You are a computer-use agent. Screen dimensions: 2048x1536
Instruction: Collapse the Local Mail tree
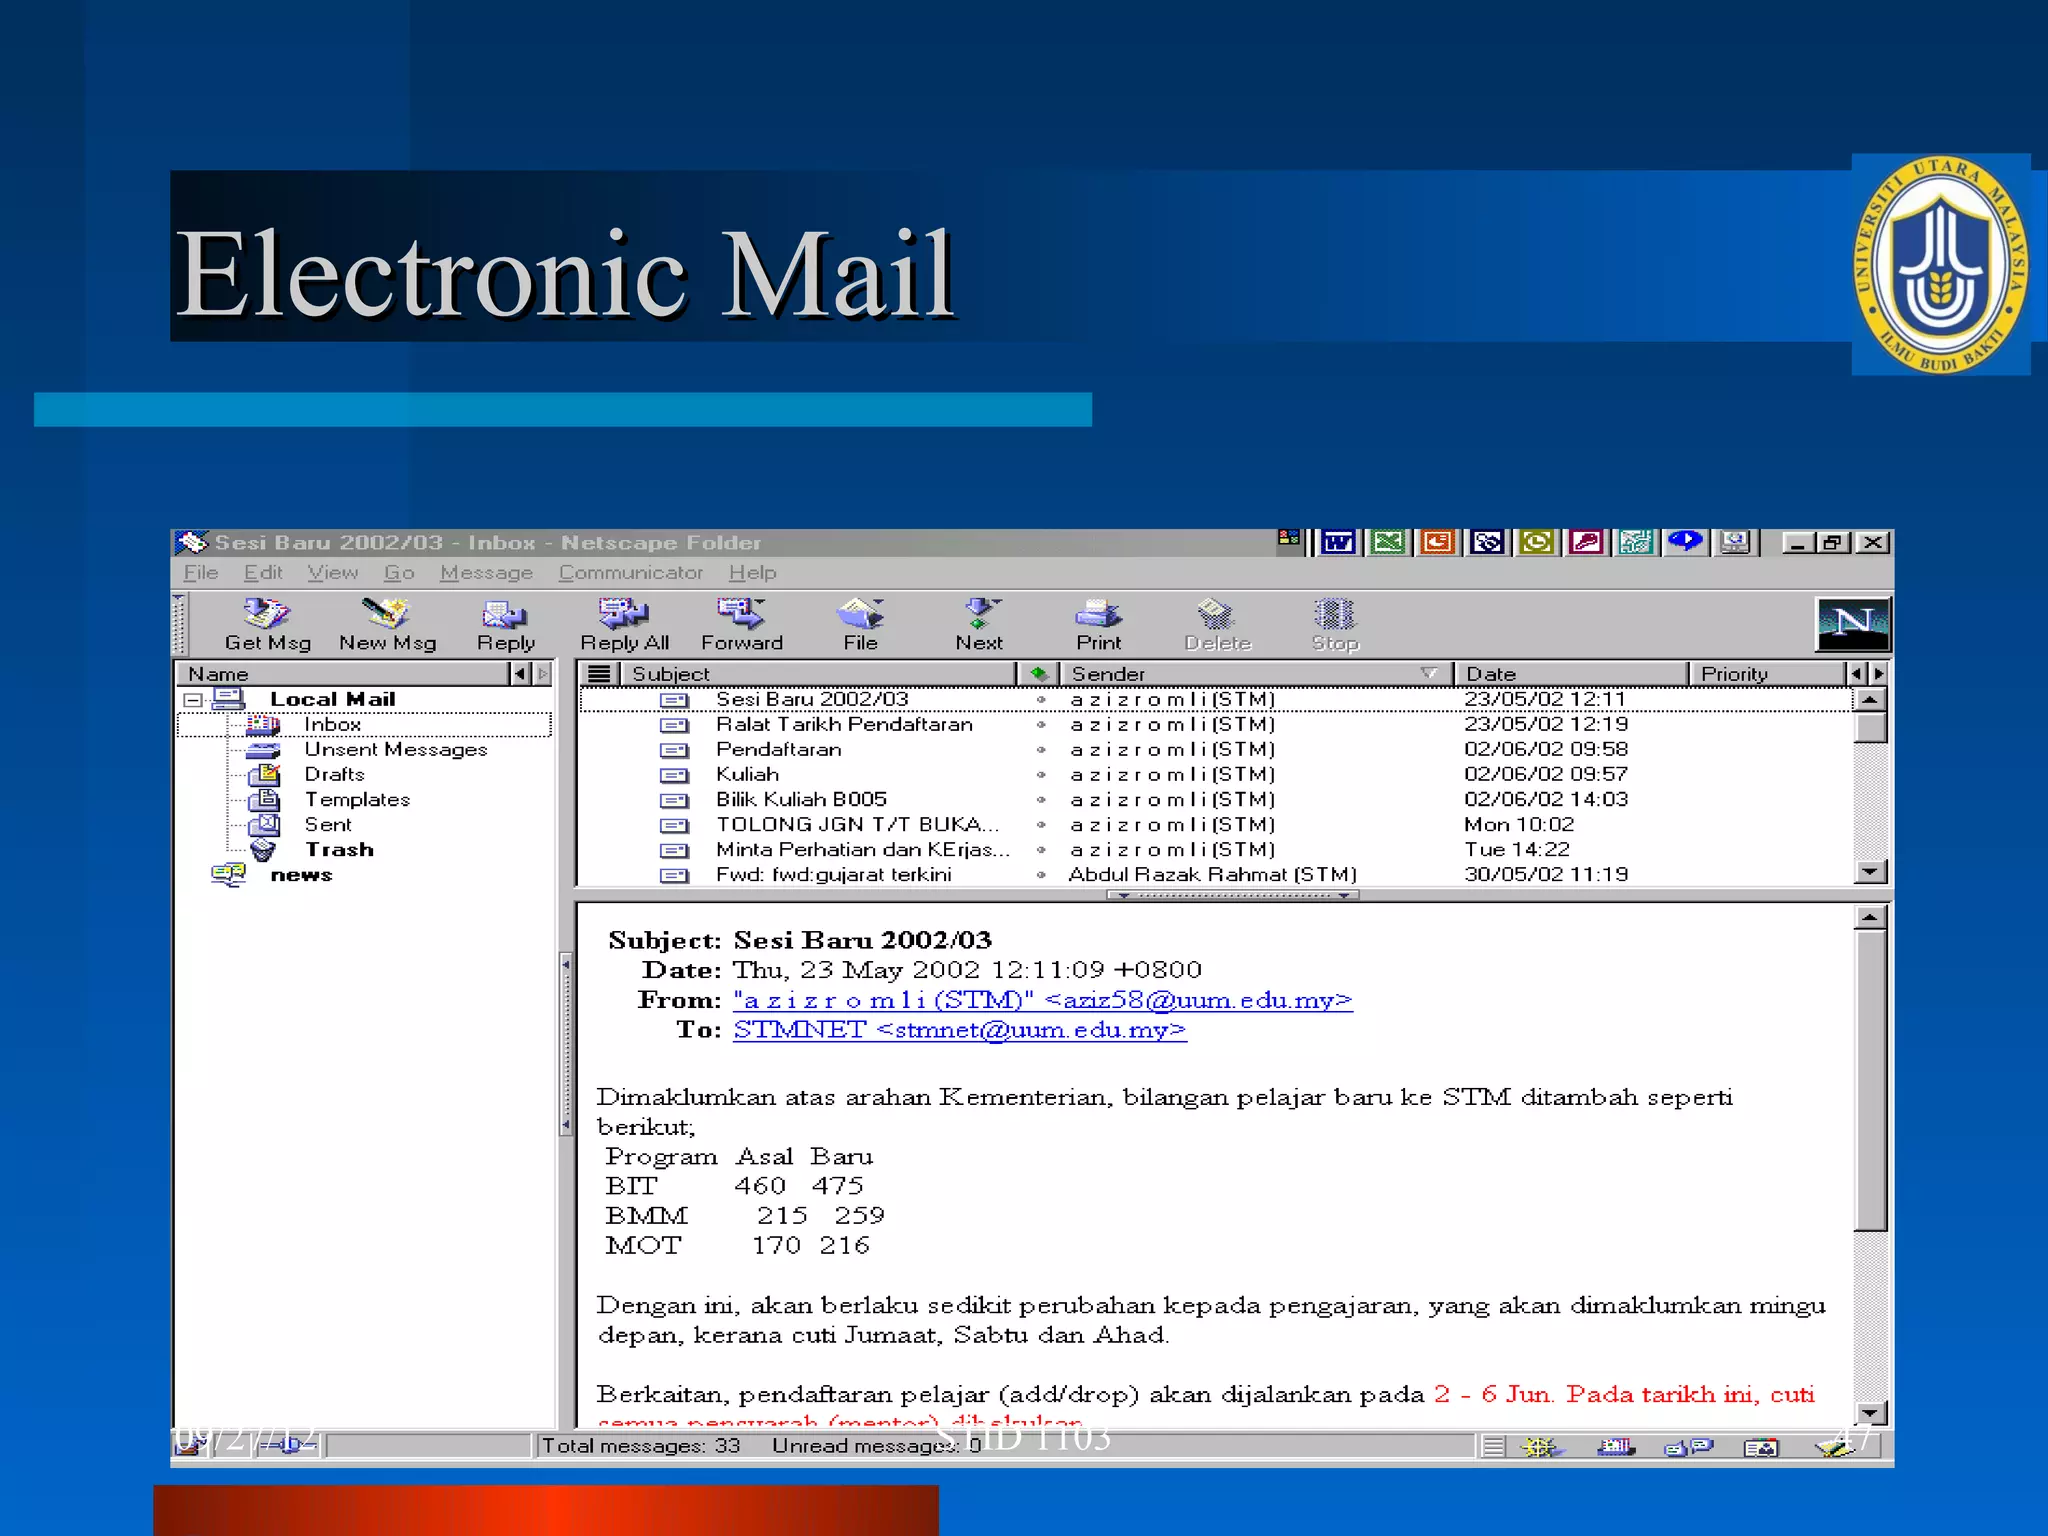coord(194,700)
